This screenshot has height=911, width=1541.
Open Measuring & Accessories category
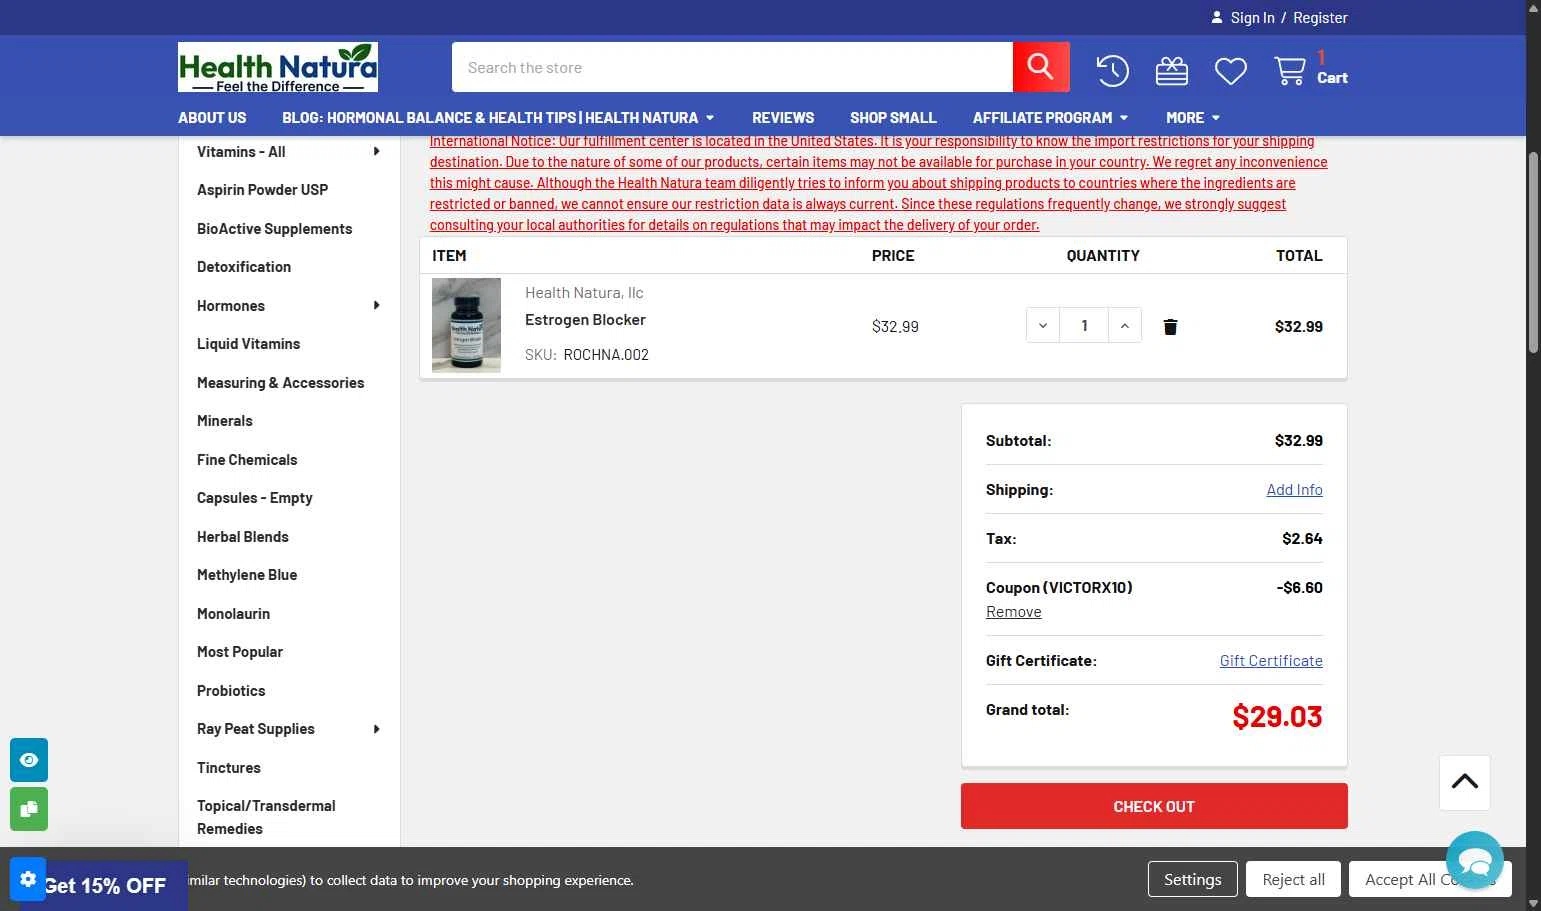tap(280, 383)
